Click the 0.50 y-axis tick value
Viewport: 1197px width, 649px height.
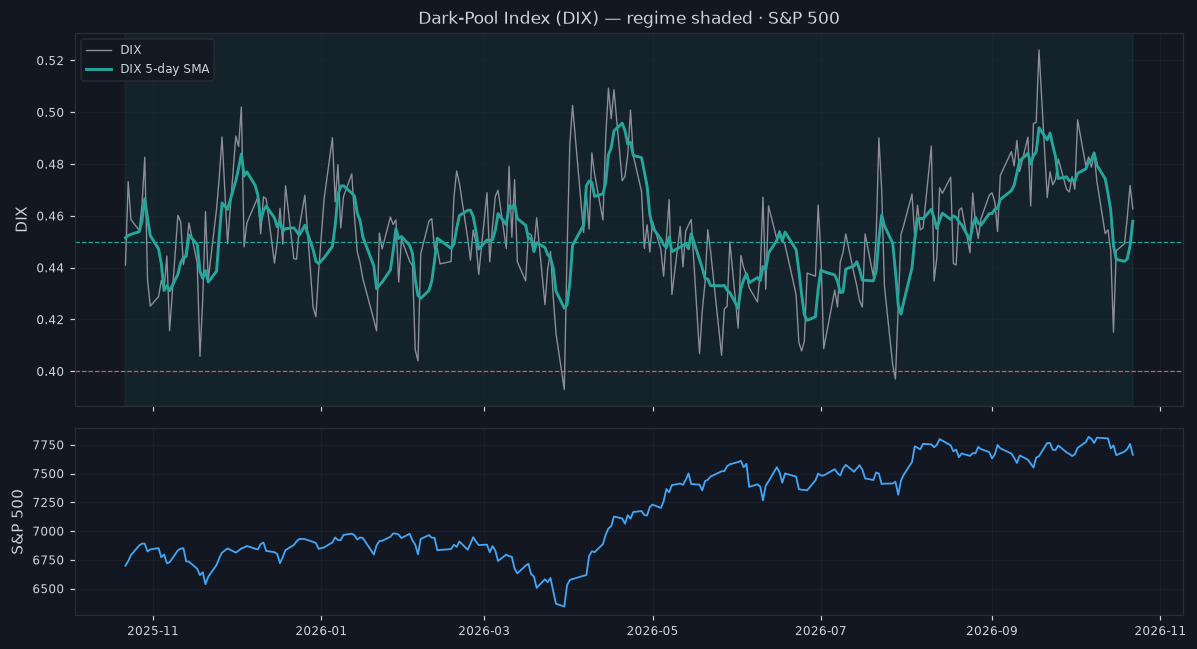coord(50,113)
